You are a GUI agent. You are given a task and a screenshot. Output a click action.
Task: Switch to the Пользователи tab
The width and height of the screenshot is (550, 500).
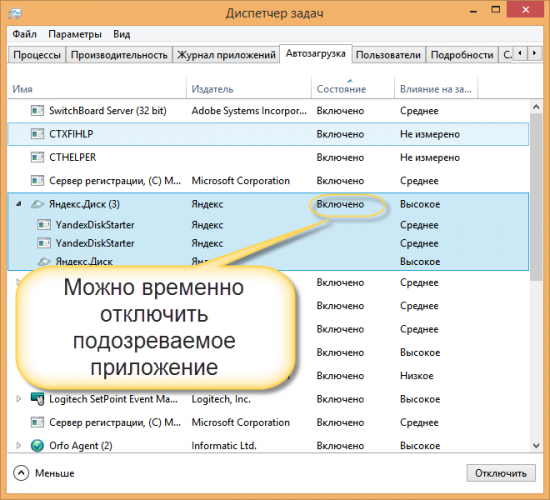point(388,55)
